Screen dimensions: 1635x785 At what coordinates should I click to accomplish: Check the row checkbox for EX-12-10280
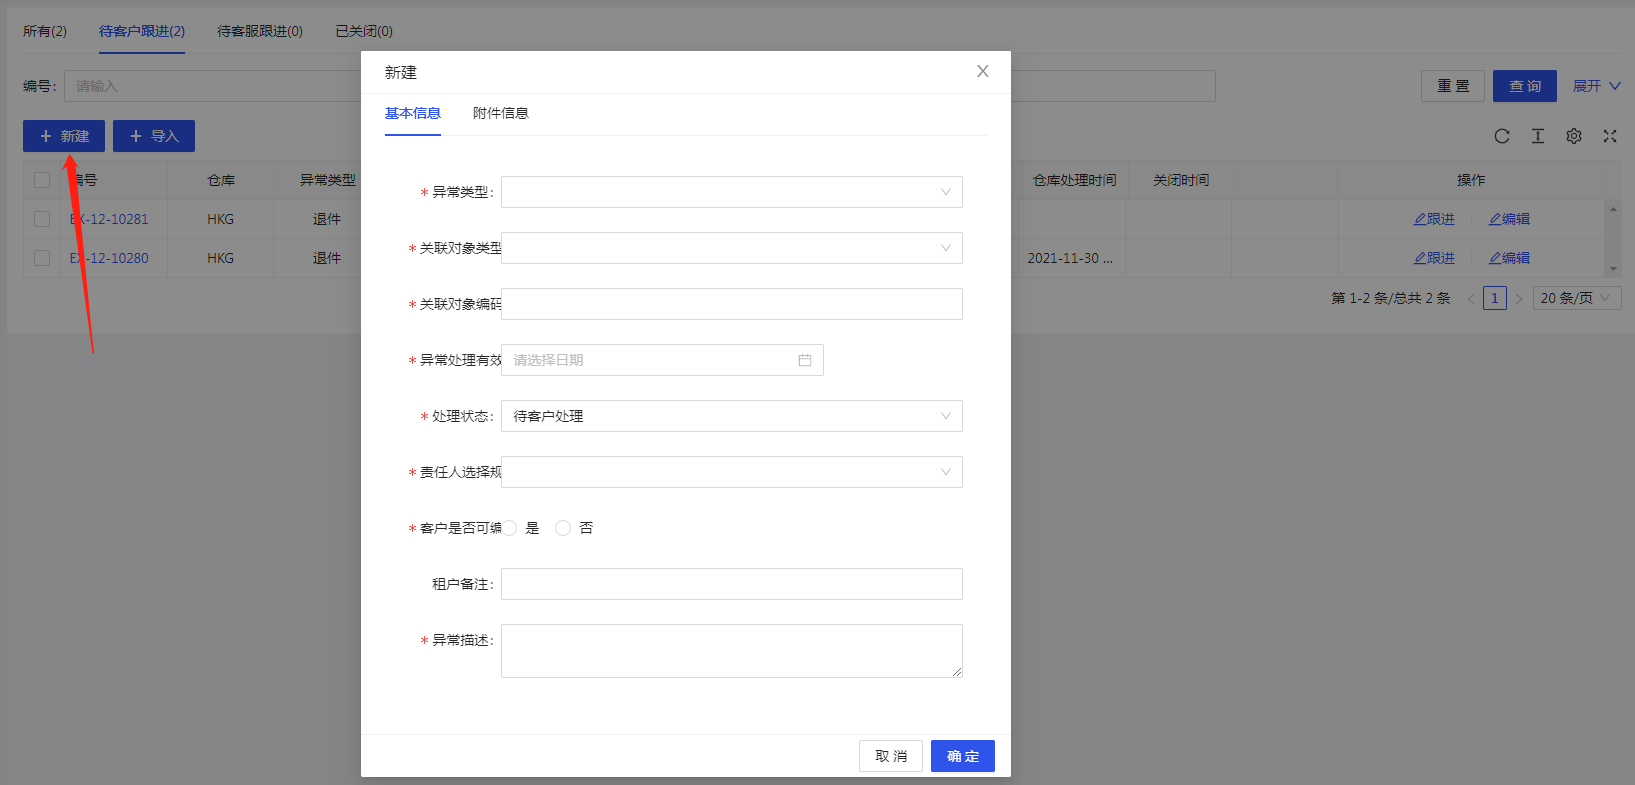click(x=42, y=258)
